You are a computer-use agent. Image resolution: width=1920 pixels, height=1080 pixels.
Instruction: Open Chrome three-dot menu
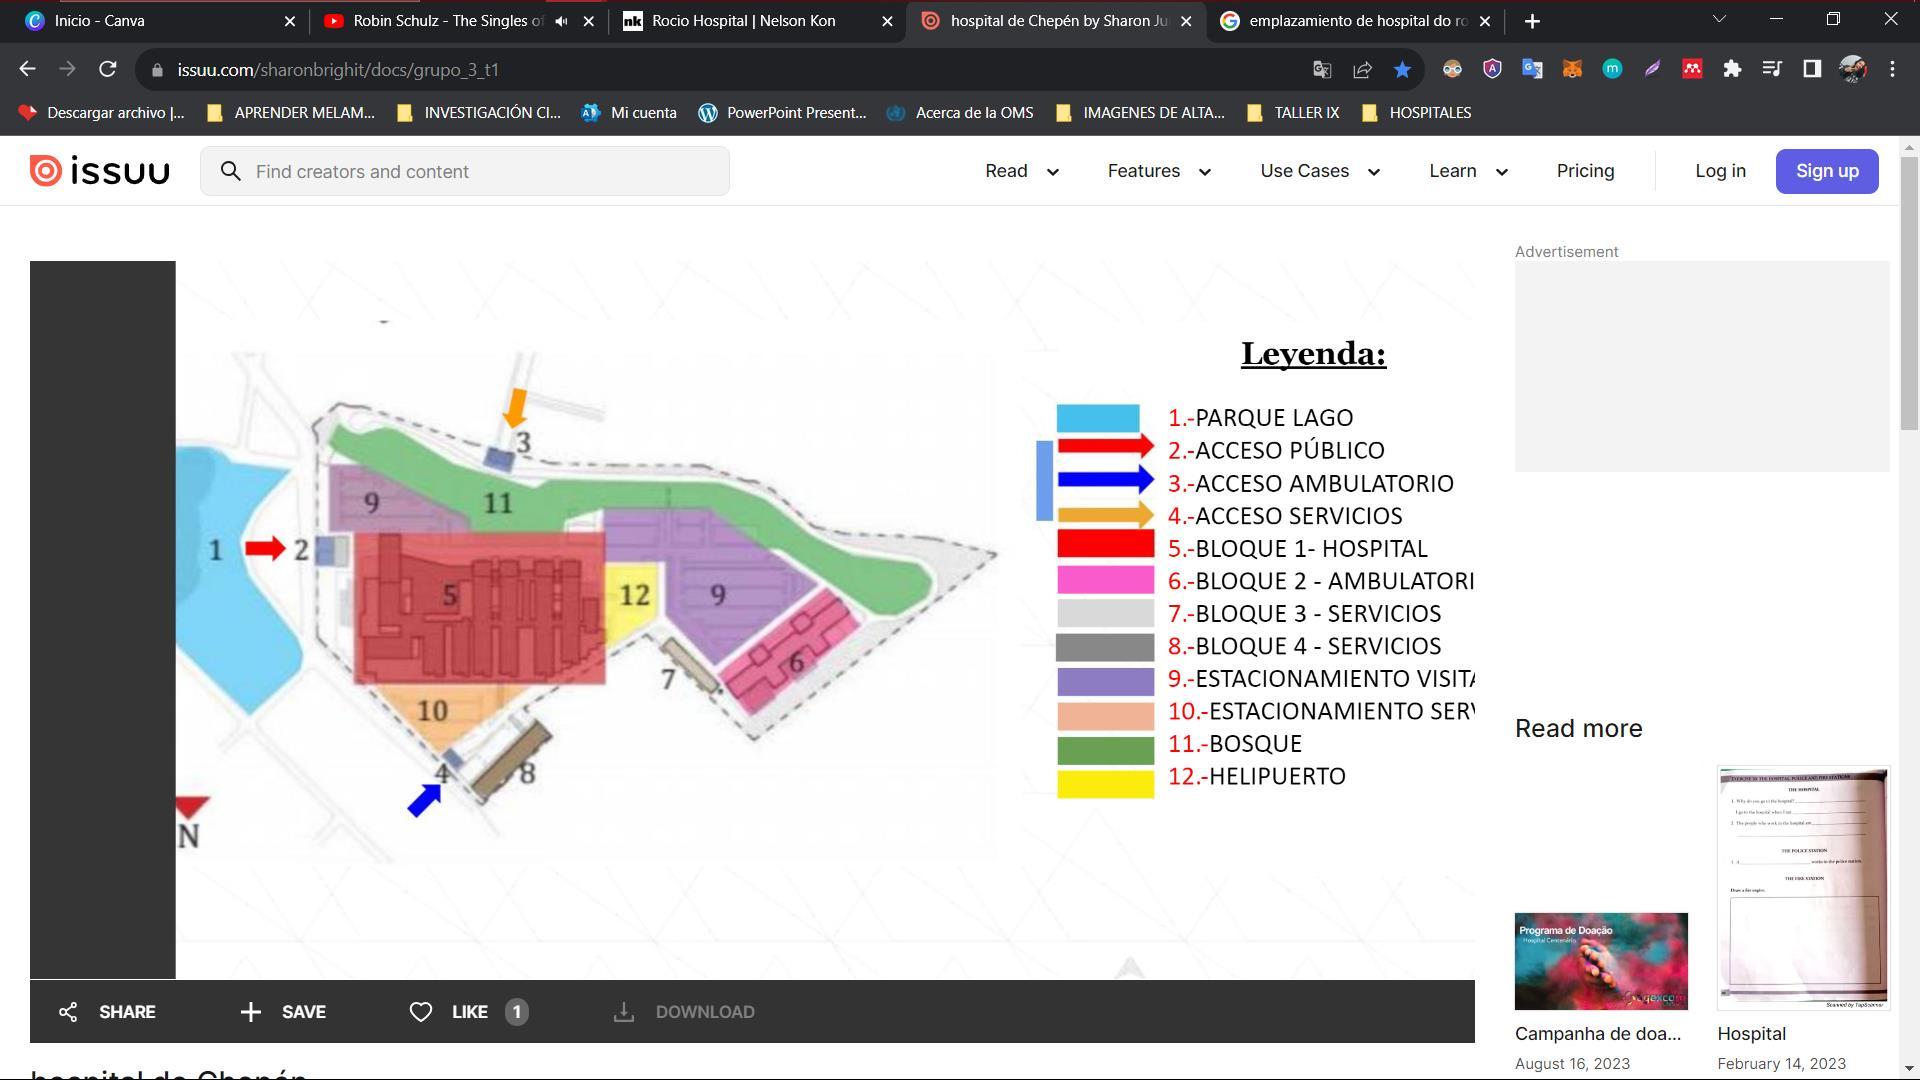click(1892, 69)
